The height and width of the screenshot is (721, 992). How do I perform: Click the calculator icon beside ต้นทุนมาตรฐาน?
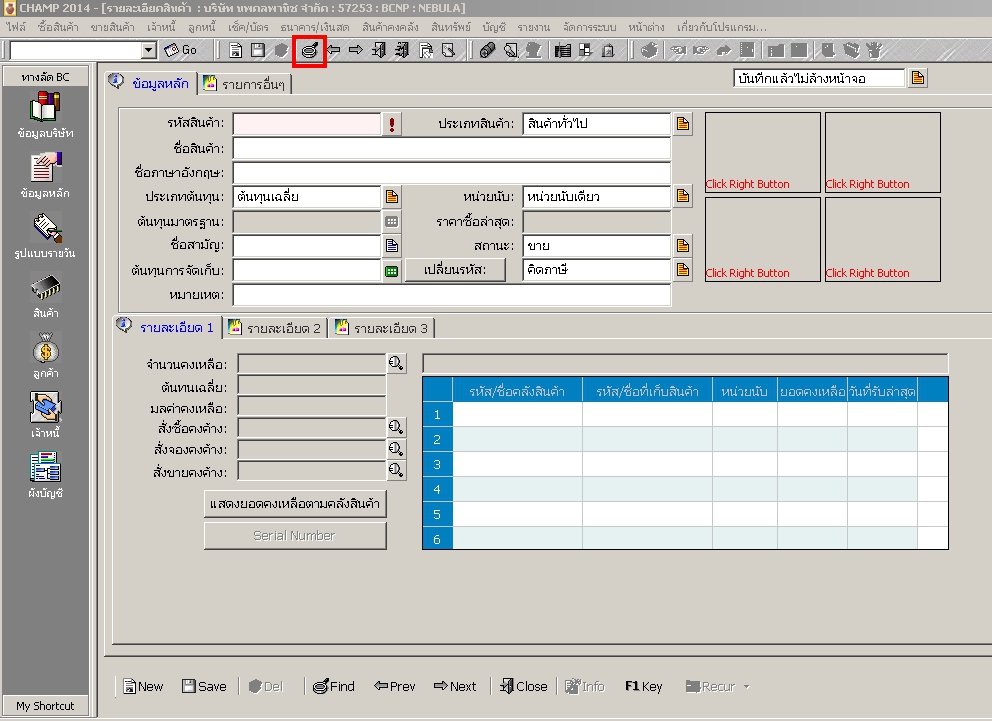click(x=392, y=222)
